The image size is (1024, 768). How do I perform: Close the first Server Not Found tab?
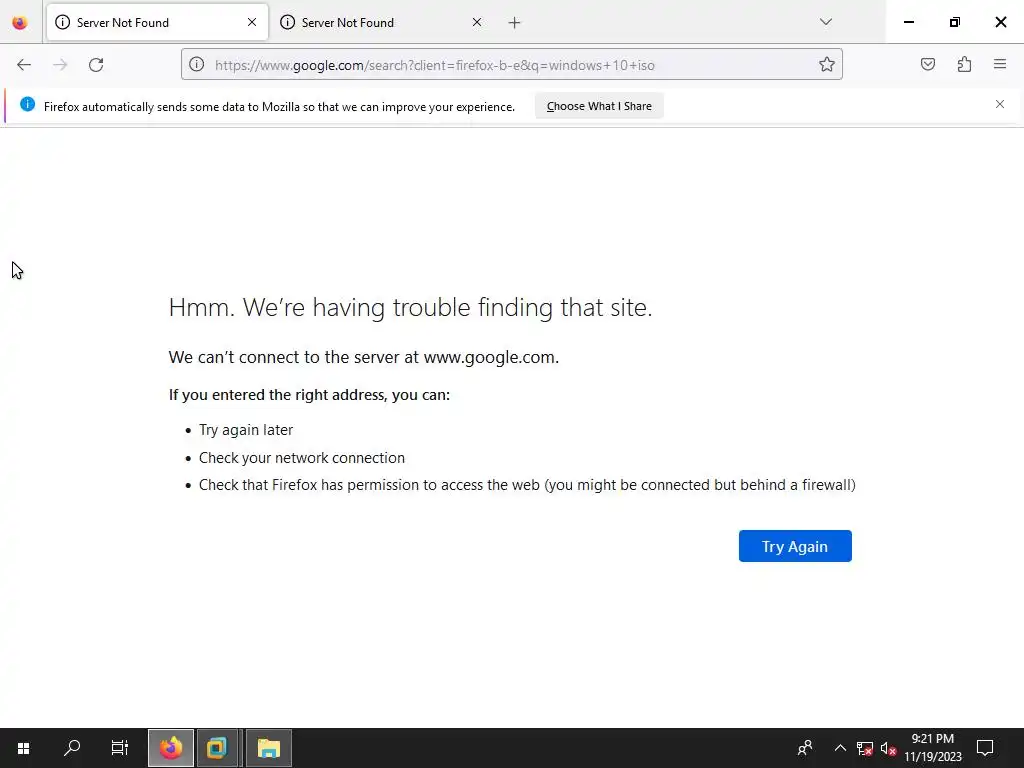(x=252, y=22)
